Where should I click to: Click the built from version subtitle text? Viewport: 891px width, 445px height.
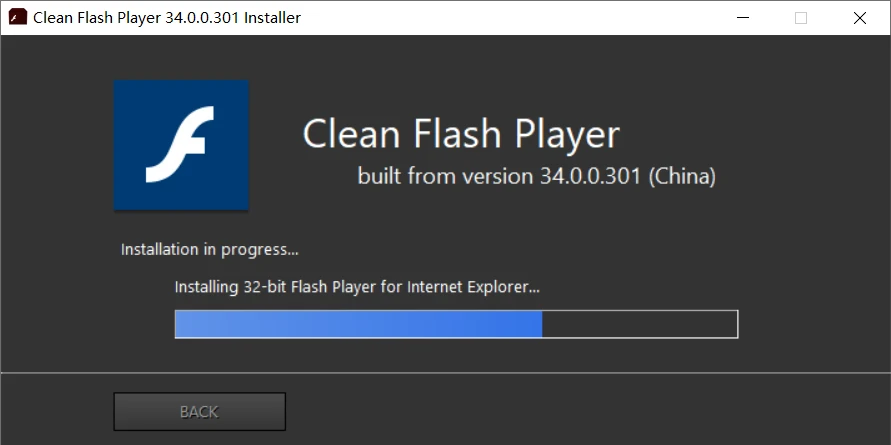pyautogui.click(x=536, y=176)
